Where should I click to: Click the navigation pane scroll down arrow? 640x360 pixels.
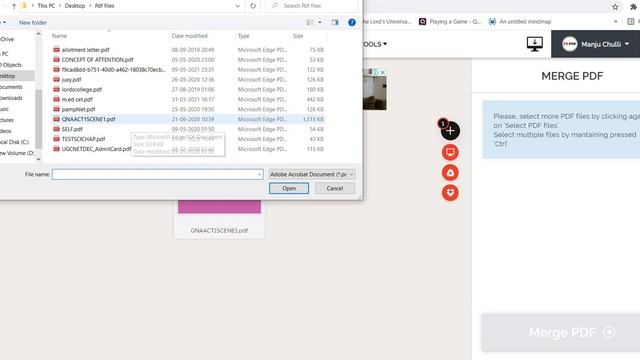pos(38,159)
